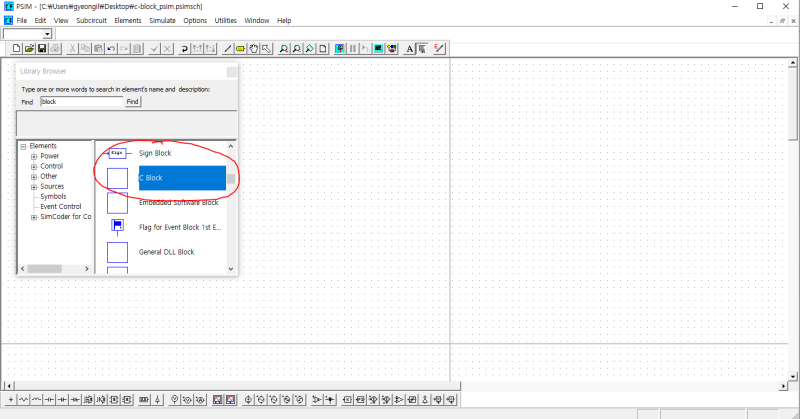Open the Help menu
The image size is (800, 419).
(x=284, y=20)
